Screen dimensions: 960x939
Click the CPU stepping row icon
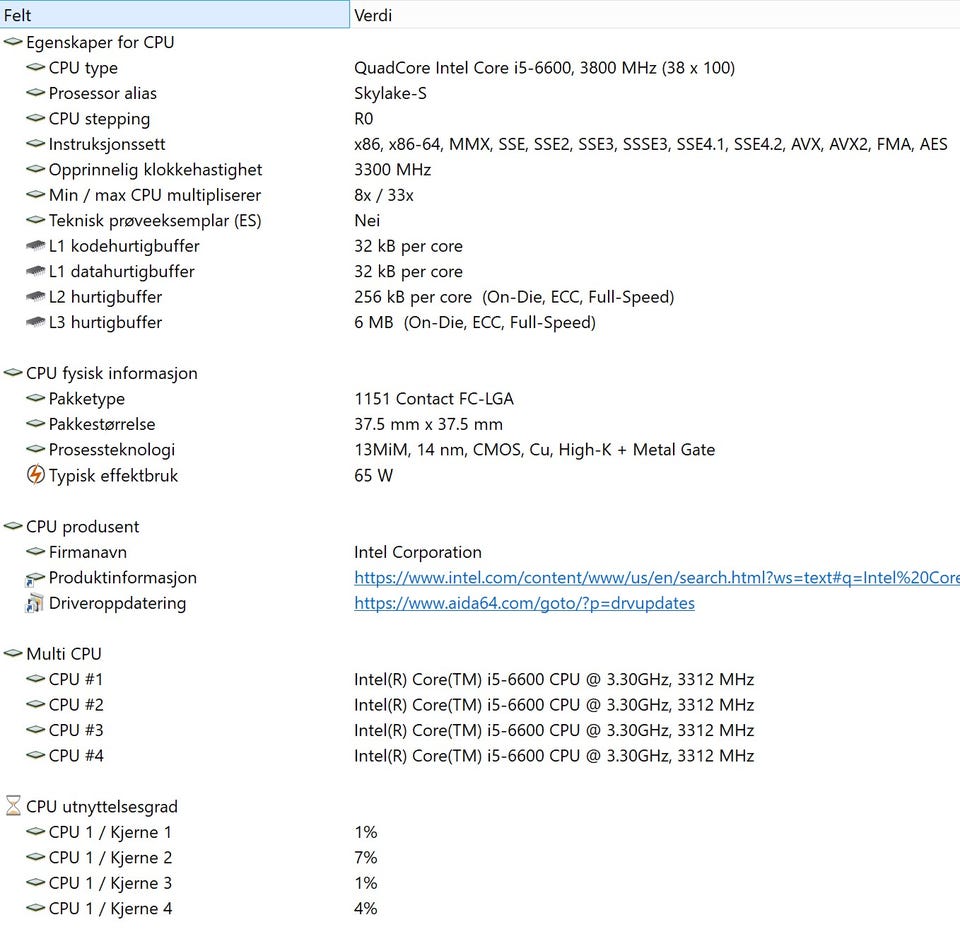[x=36, y=118]
